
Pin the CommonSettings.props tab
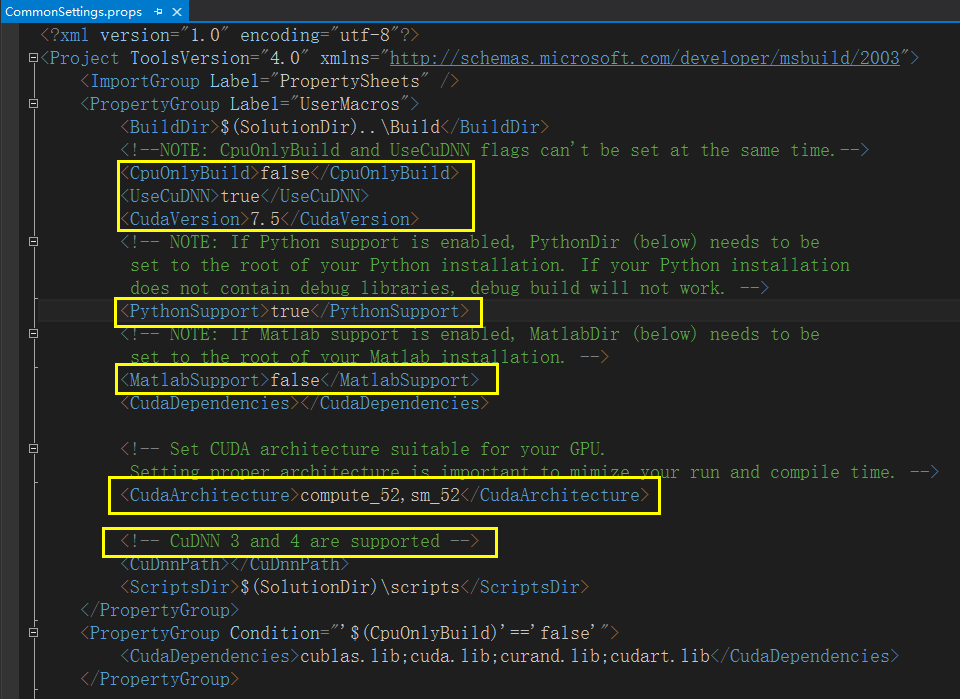pos(159,12)
